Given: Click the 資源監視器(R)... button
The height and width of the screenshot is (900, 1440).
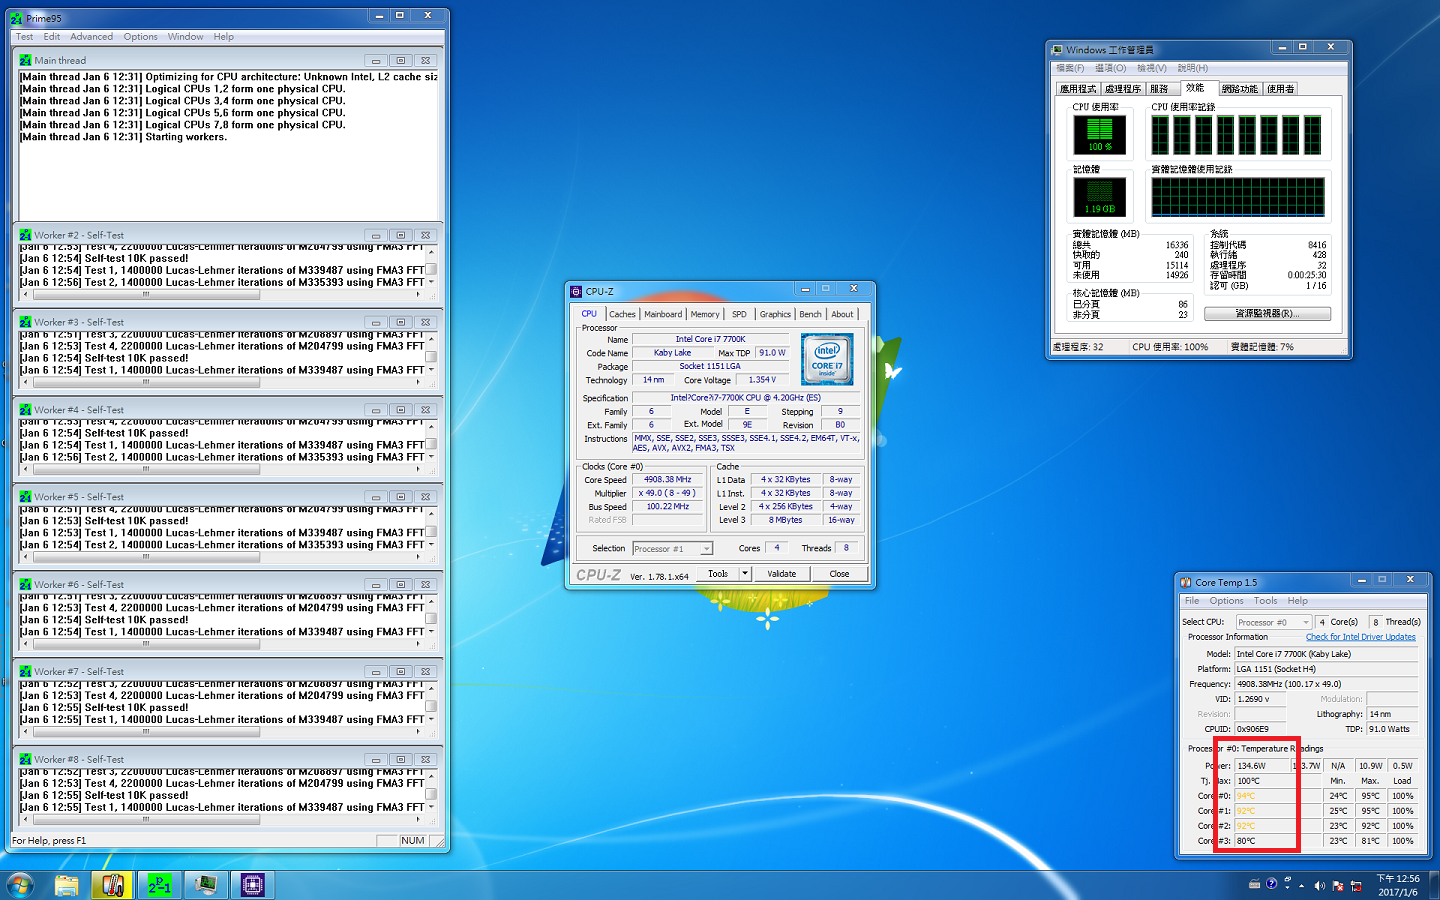Looking at the screenshot, I should click(x=1267, y=314).
